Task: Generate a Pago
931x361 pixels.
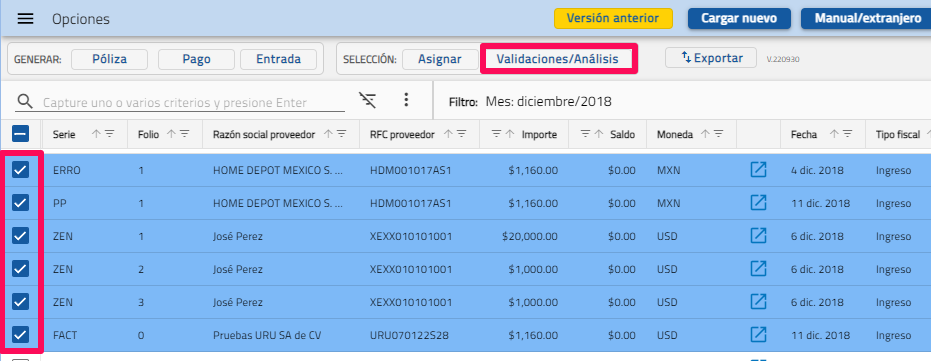Action: 197,59
